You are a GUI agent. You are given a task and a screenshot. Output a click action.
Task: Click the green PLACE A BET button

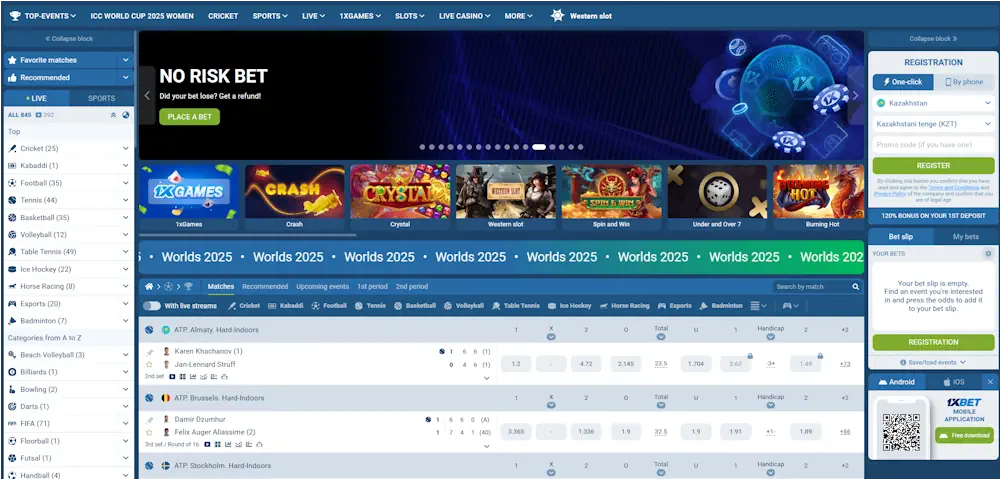pyautogui.click(x=189, y=117)
